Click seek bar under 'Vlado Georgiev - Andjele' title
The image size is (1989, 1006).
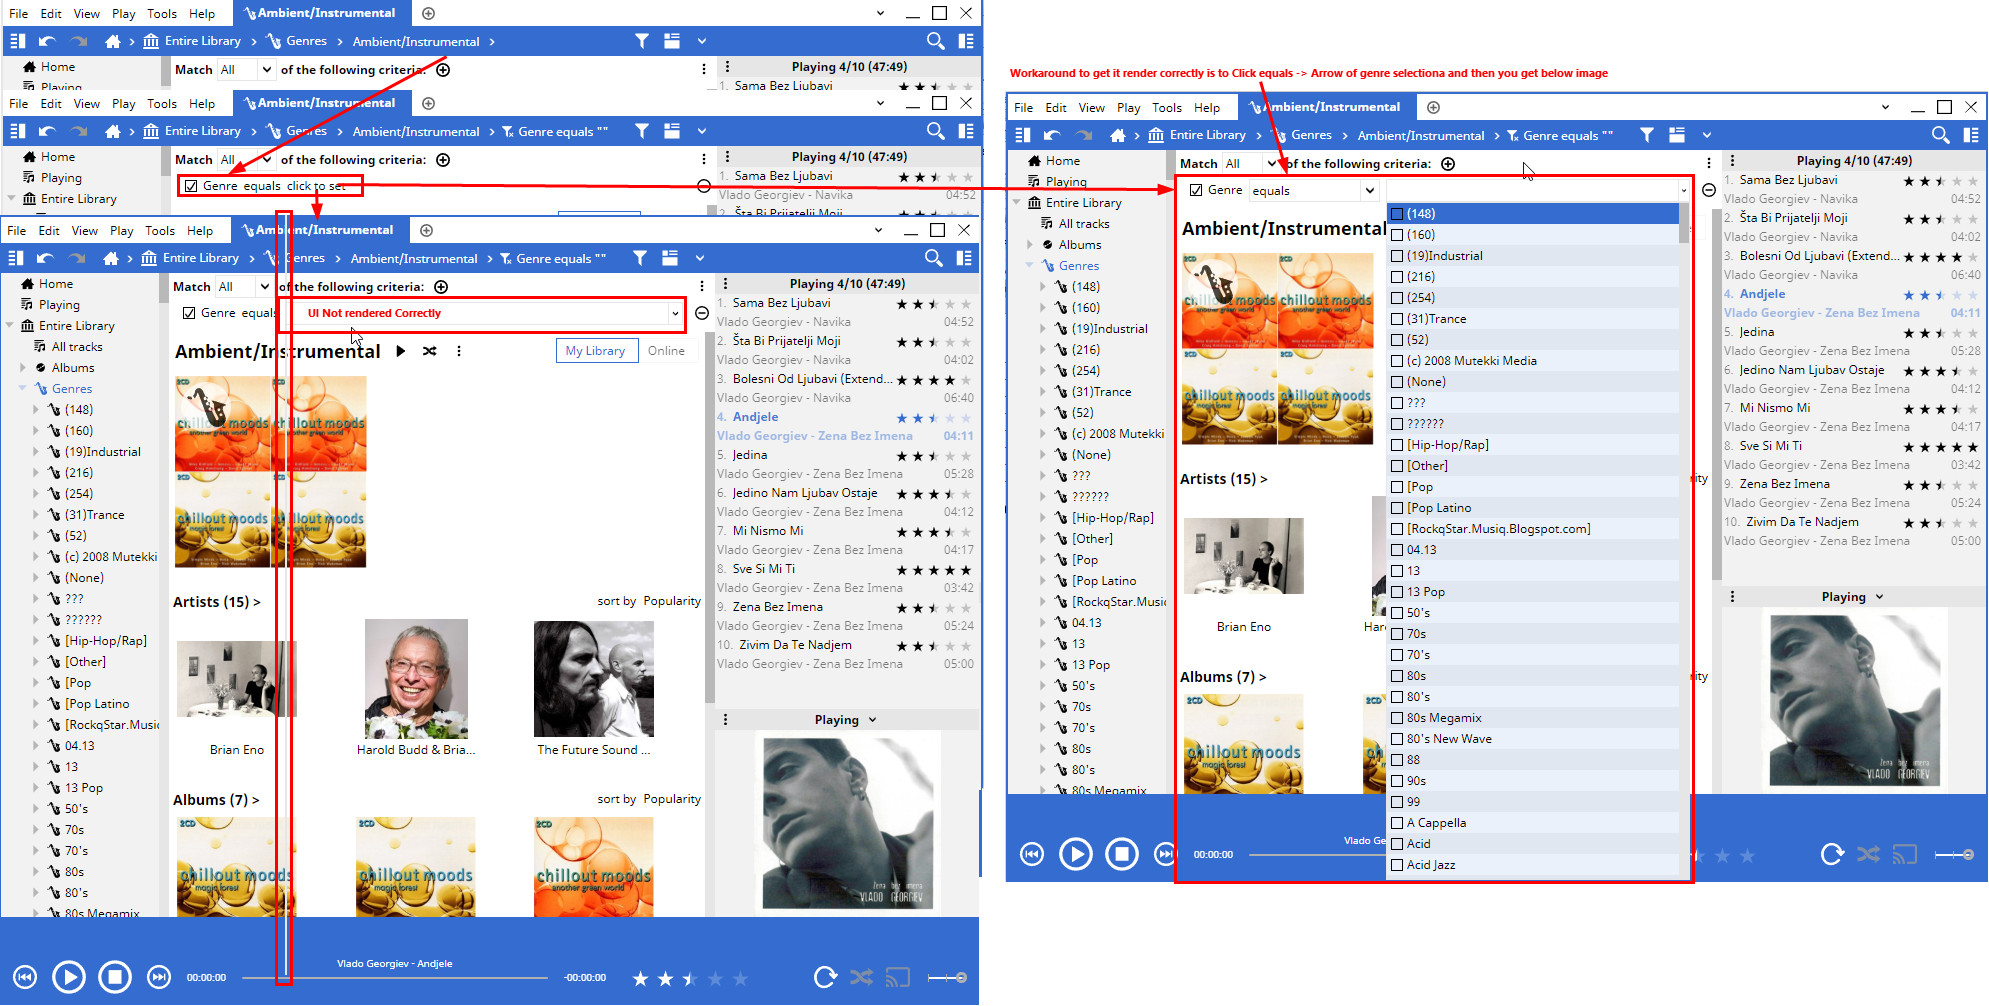click(x=395, y=978)
